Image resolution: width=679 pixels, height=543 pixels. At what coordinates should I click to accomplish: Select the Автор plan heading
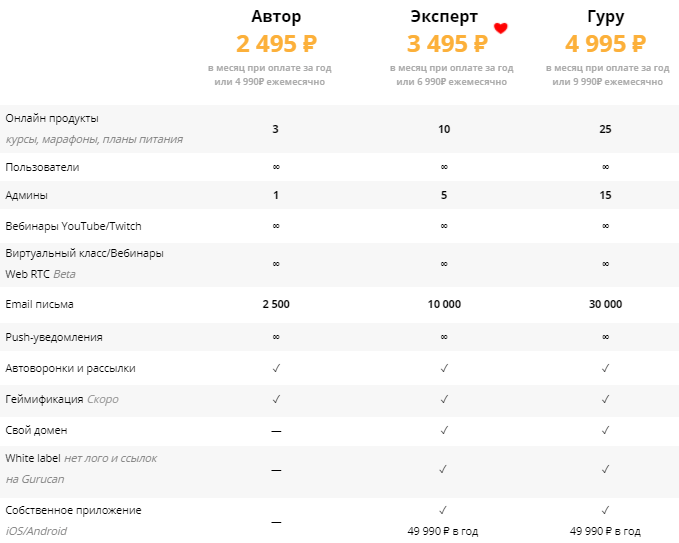pos(276,17)
